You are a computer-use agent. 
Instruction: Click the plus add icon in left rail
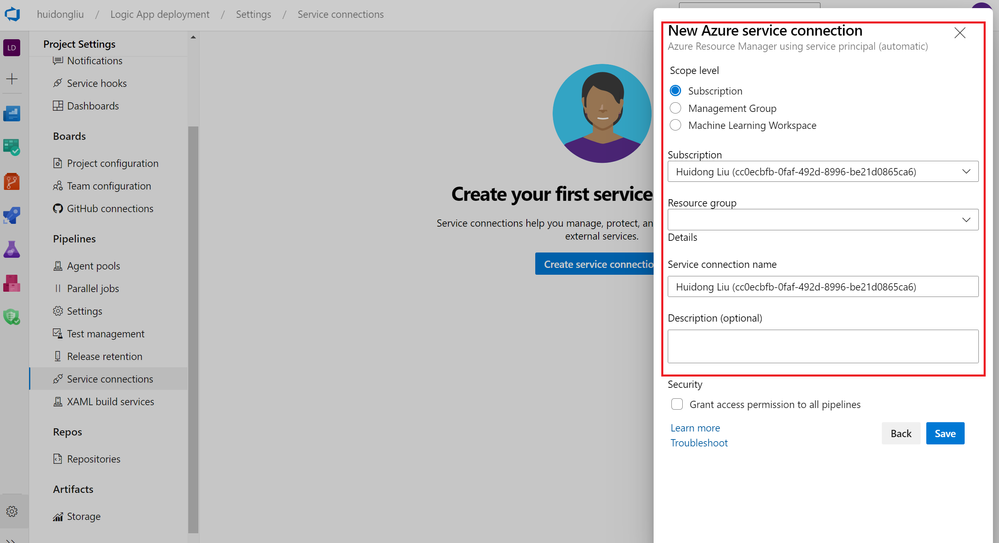(11, 79)
